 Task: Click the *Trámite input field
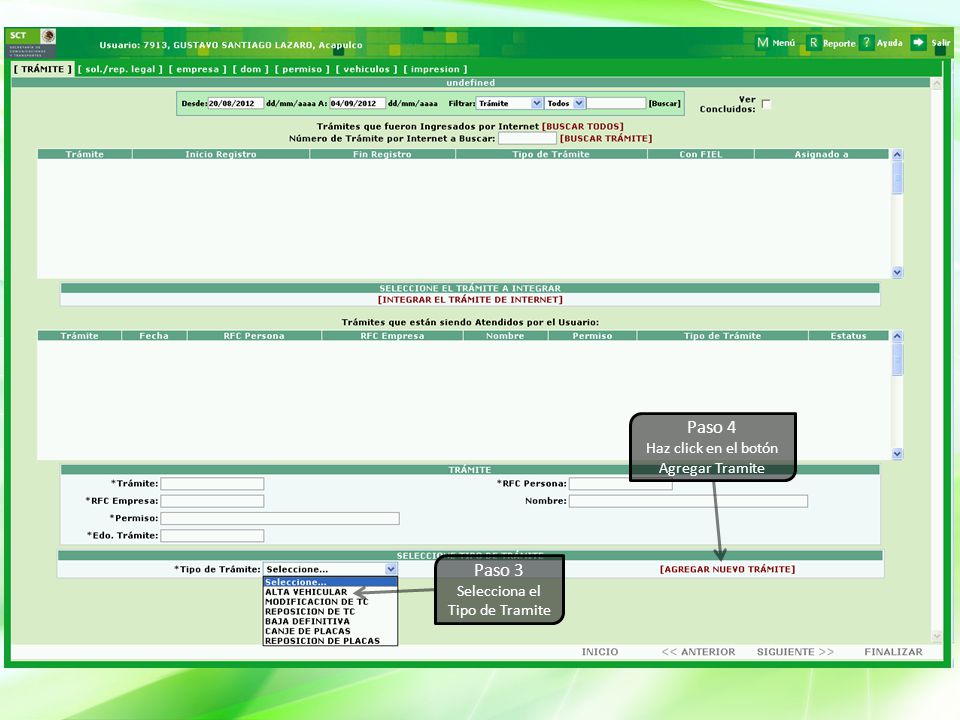pos(212,484)
